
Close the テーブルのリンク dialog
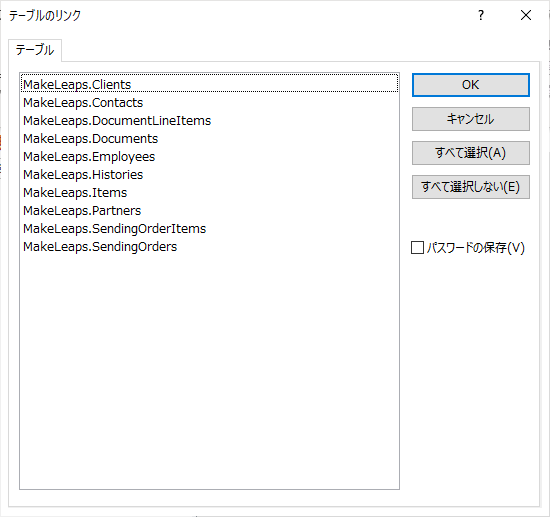click(x=526, y=15)
